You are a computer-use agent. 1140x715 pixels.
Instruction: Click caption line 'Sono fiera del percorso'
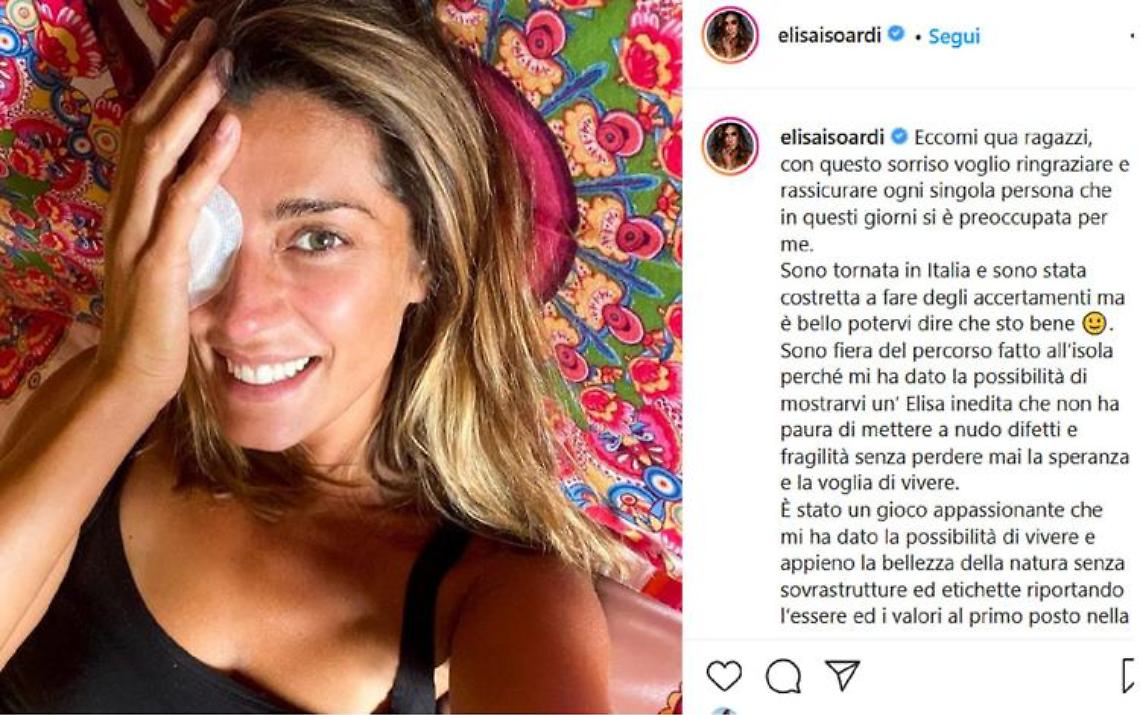[947, 351]
